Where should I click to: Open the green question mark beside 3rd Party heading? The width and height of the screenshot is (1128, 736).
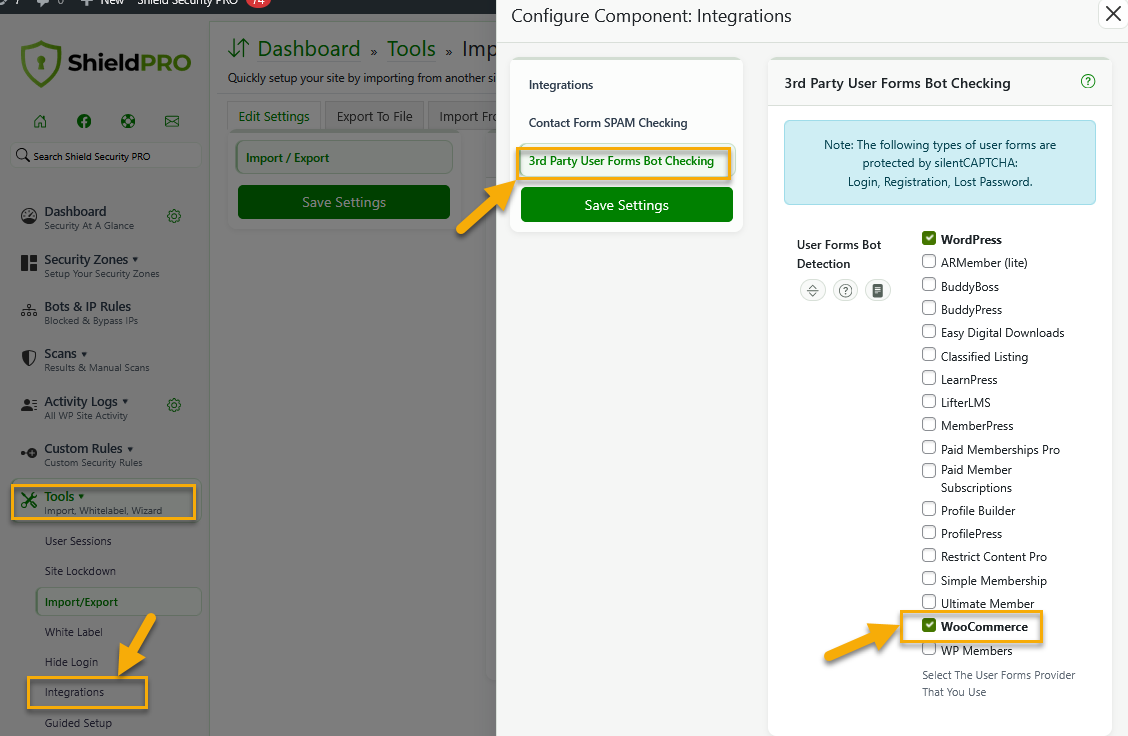point(1087,82)
